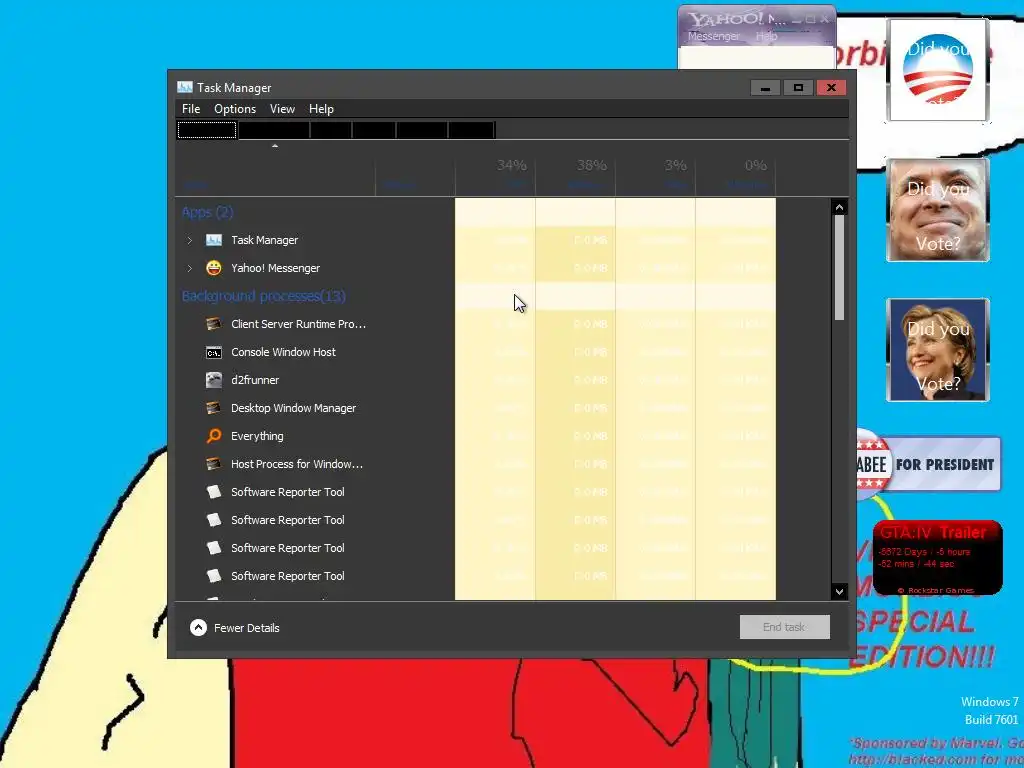Click the campaign logo Did you vote gadget
This screenshot has height=768, width=1024.
938,70
